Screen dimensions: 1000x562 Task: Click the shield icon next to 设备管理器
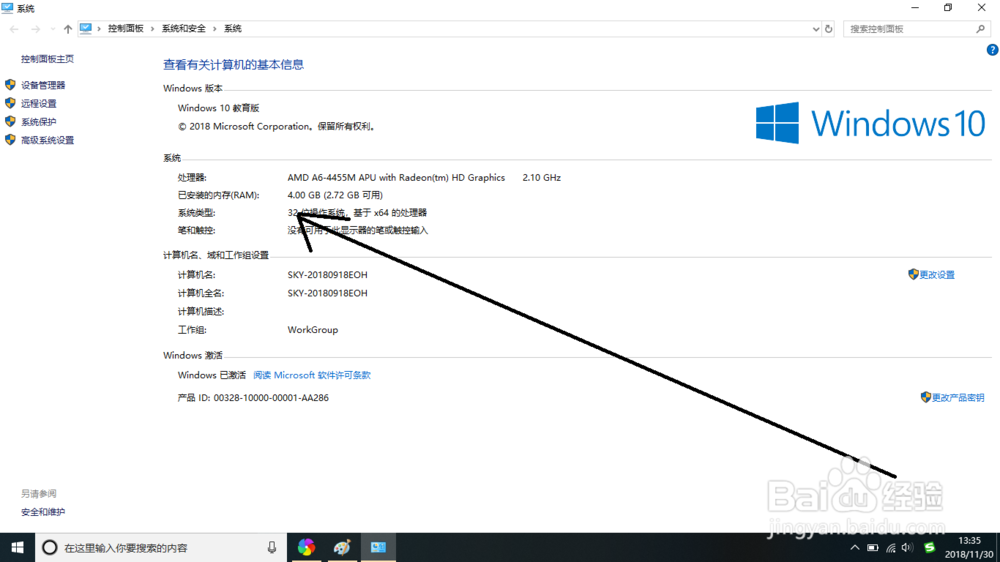pyautogui.click(x=10, y=84)
